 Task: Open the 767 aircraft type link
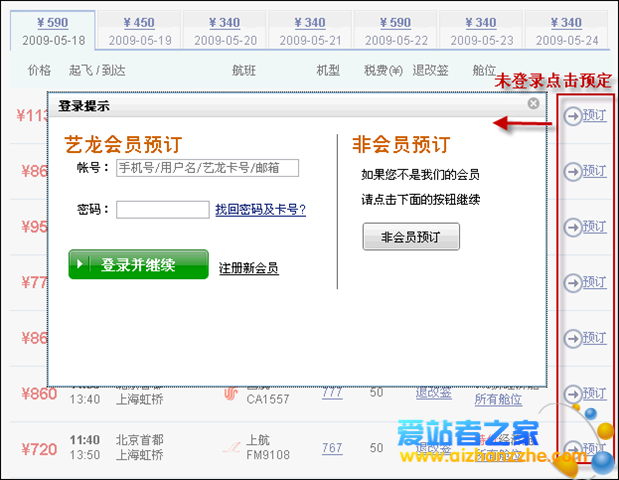coord(332,448)
